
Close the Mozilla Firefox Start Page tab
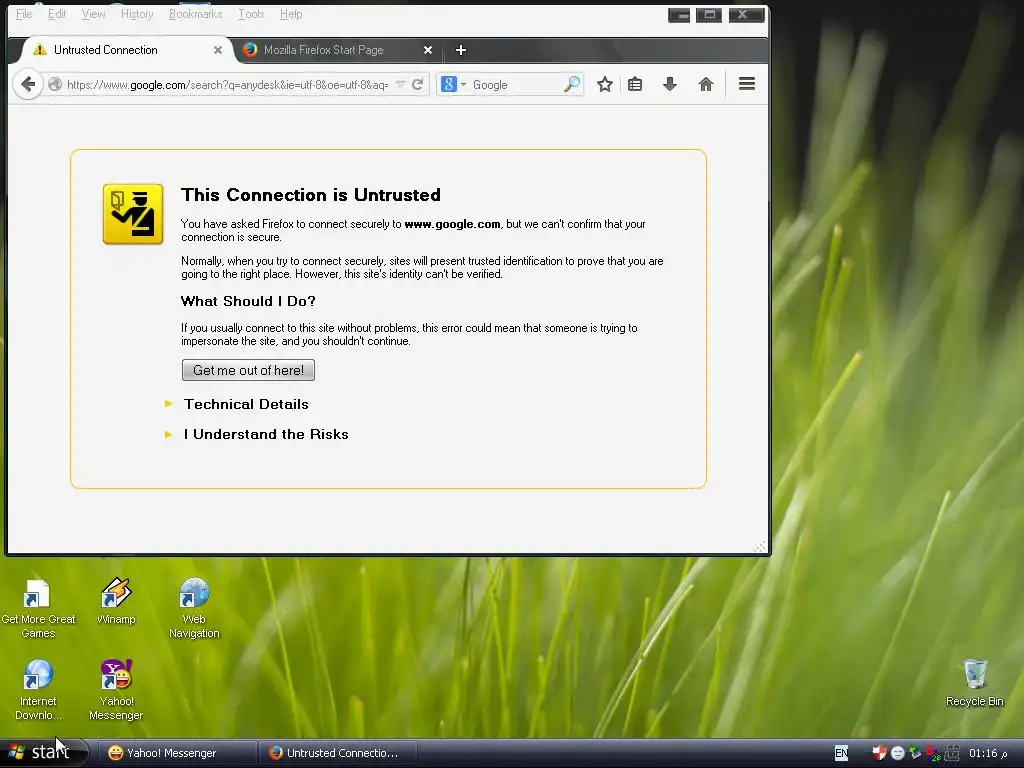428,50
